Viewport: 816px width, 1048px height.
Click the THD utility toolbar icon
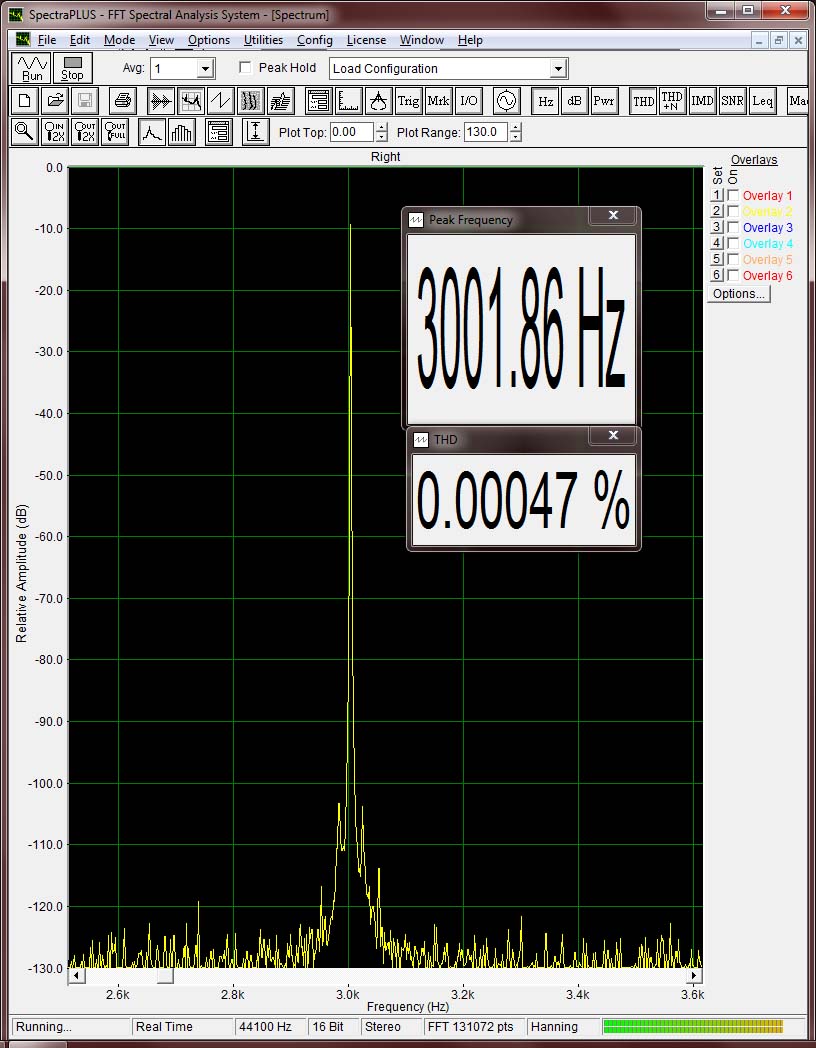pos(644,101)
